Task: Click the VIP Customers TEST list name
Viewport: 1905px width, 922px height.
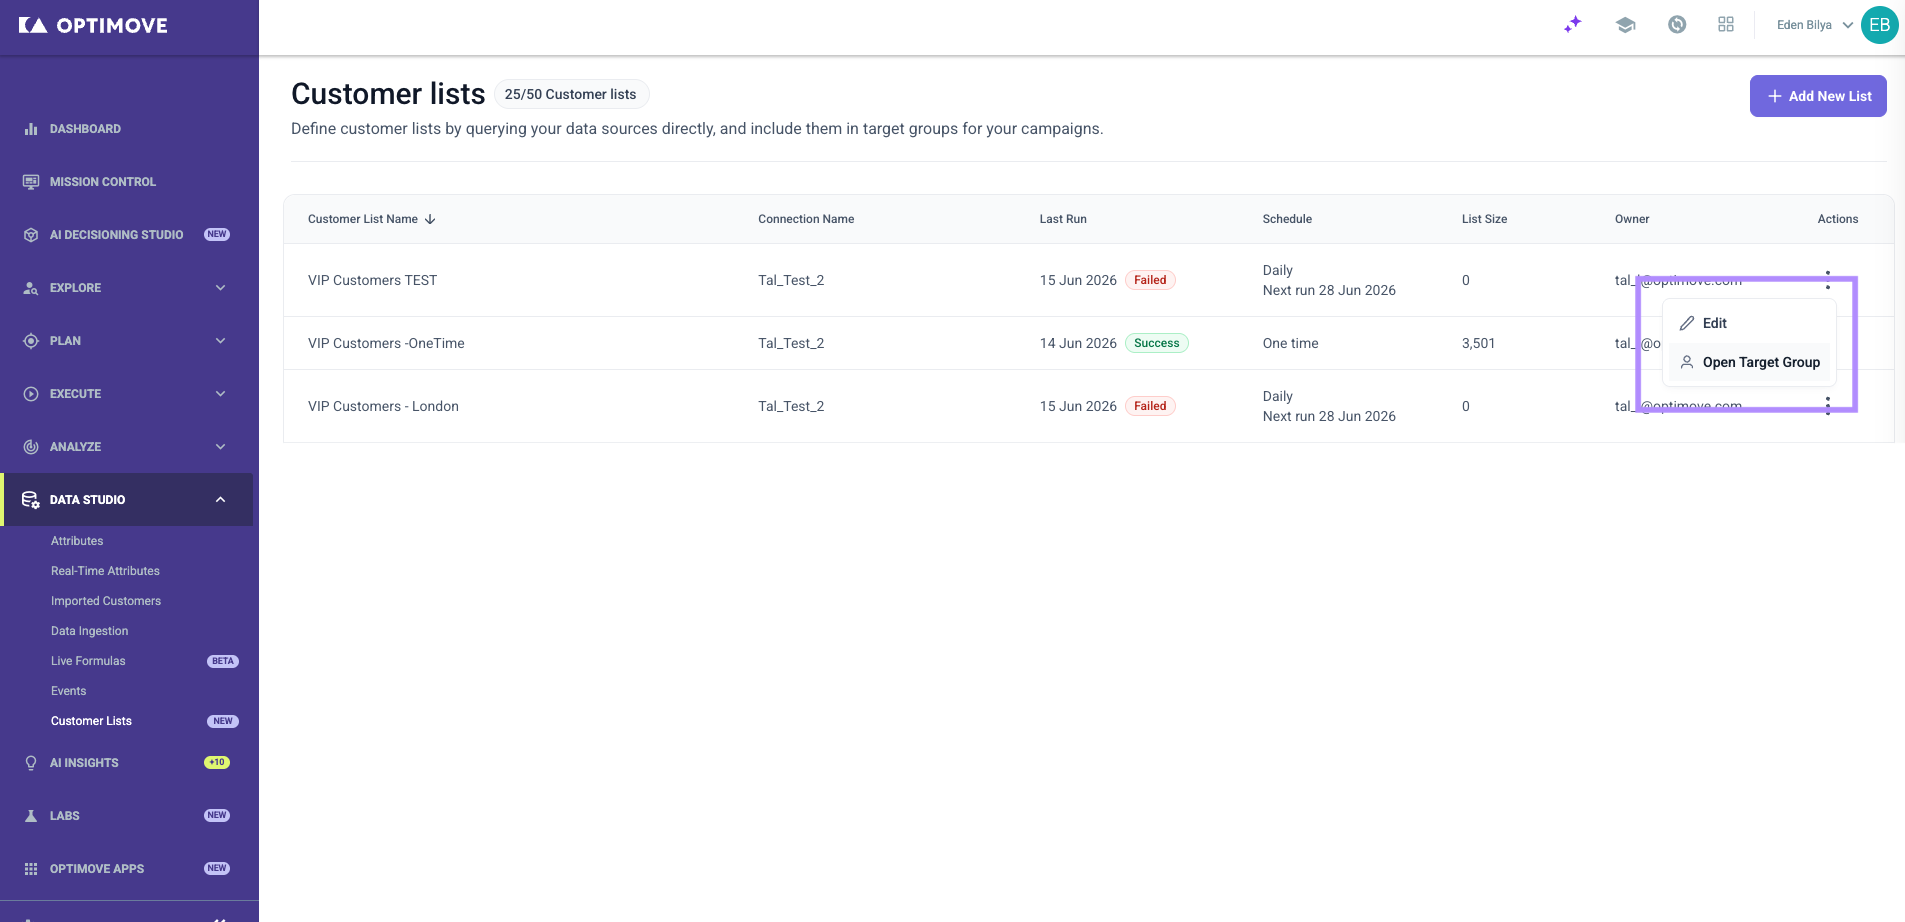Action: 373,280
